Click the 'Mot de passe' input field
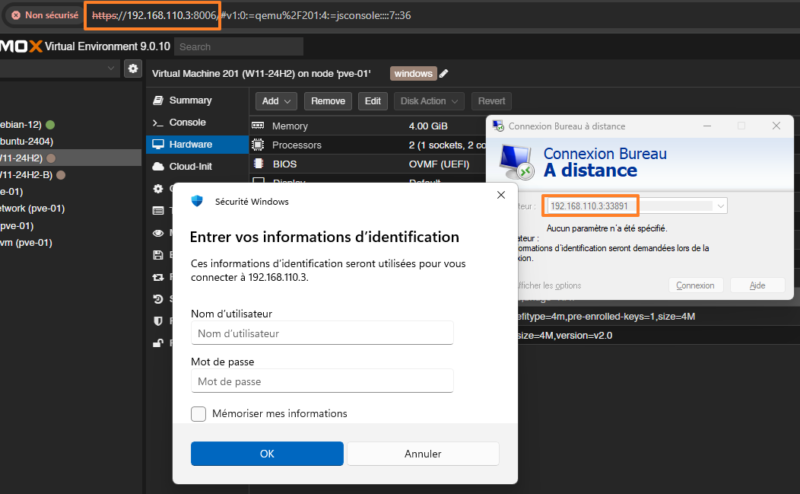This screenshot has height=494, width=800. tap(322, 381)
